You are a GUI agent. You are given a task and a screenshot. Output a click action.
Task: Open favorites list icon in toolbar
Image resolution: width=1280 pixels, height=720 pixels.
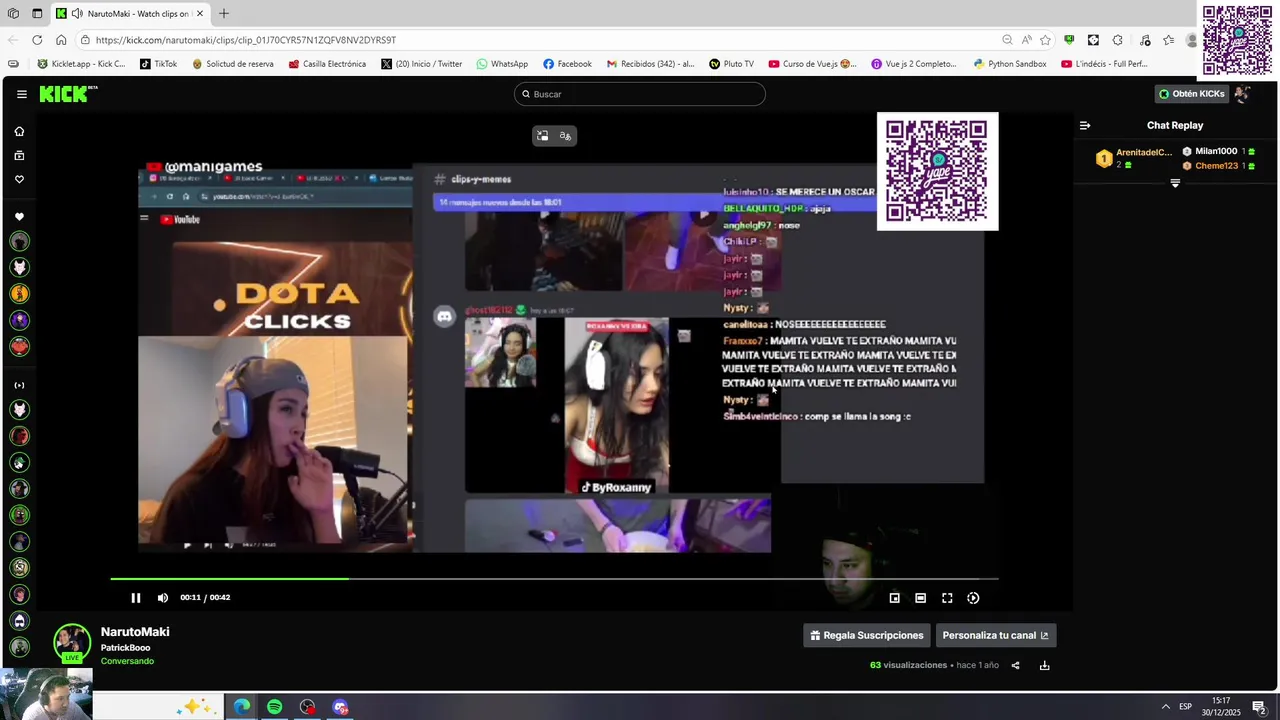pos(1168,40)
